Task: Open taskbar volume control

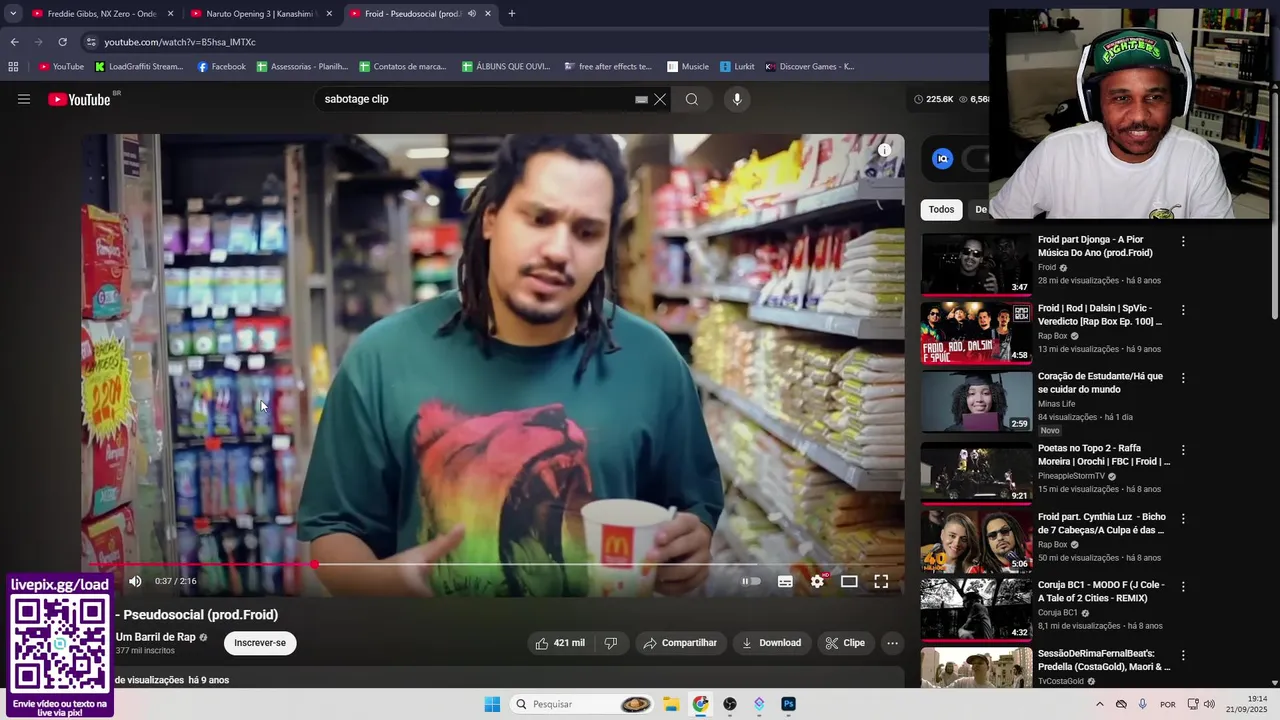Action: (1209, 704)
